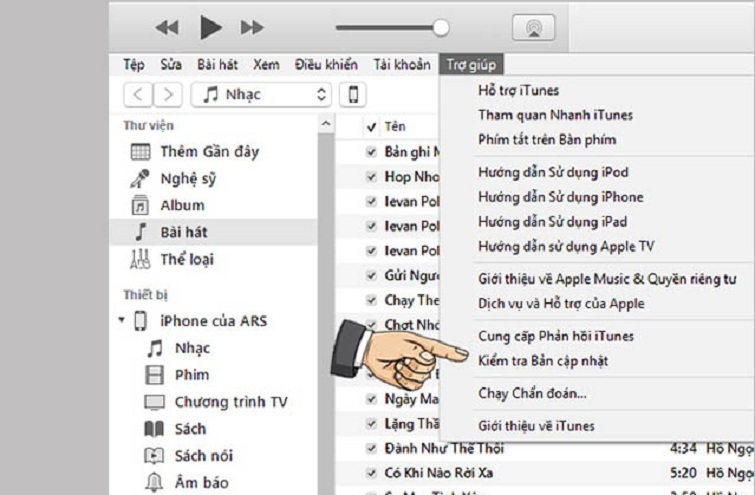Open Hướng dẫn sử dụng Apple TV
The image size is (755, 495).
pos(566,247)
